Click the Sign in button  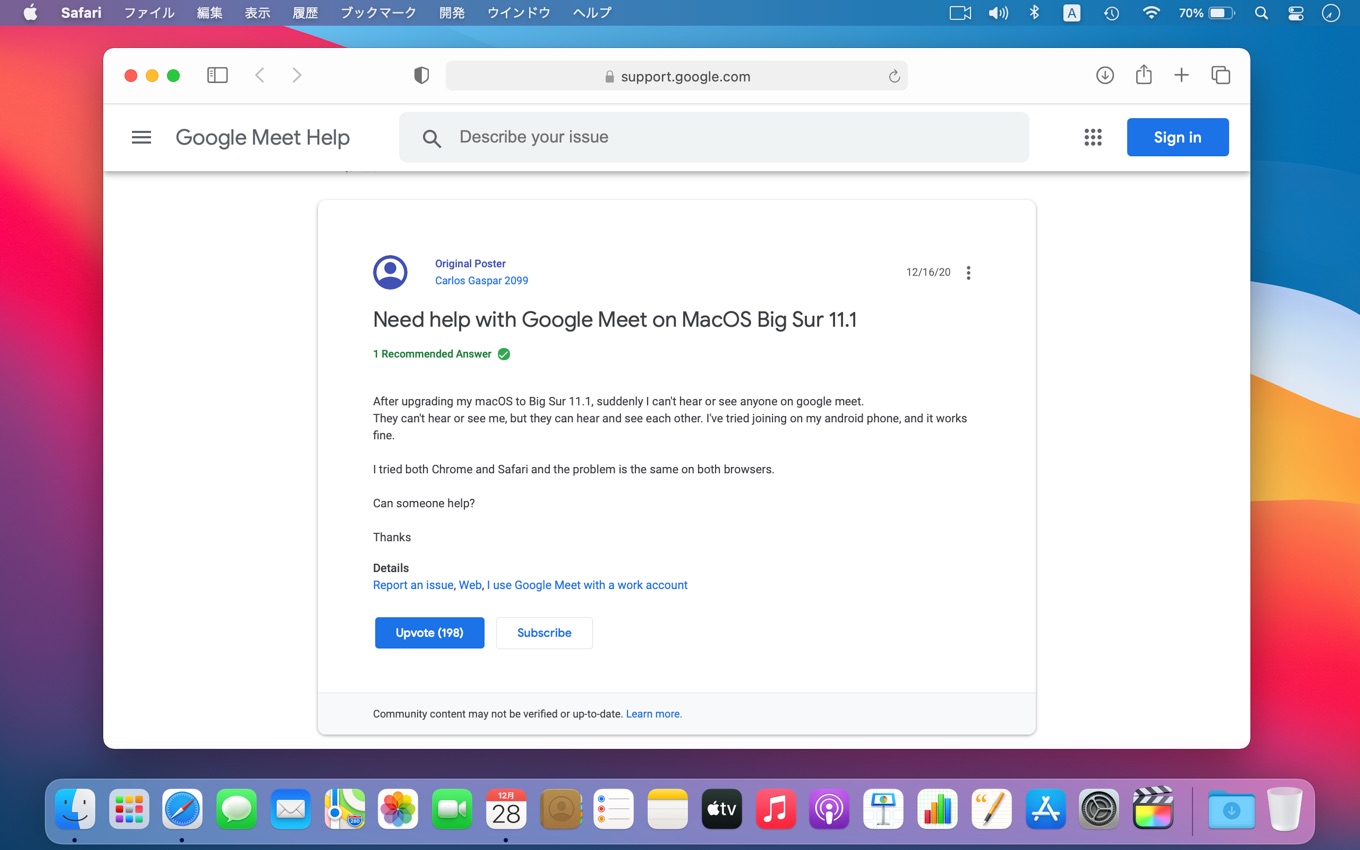click(1178, 137)
